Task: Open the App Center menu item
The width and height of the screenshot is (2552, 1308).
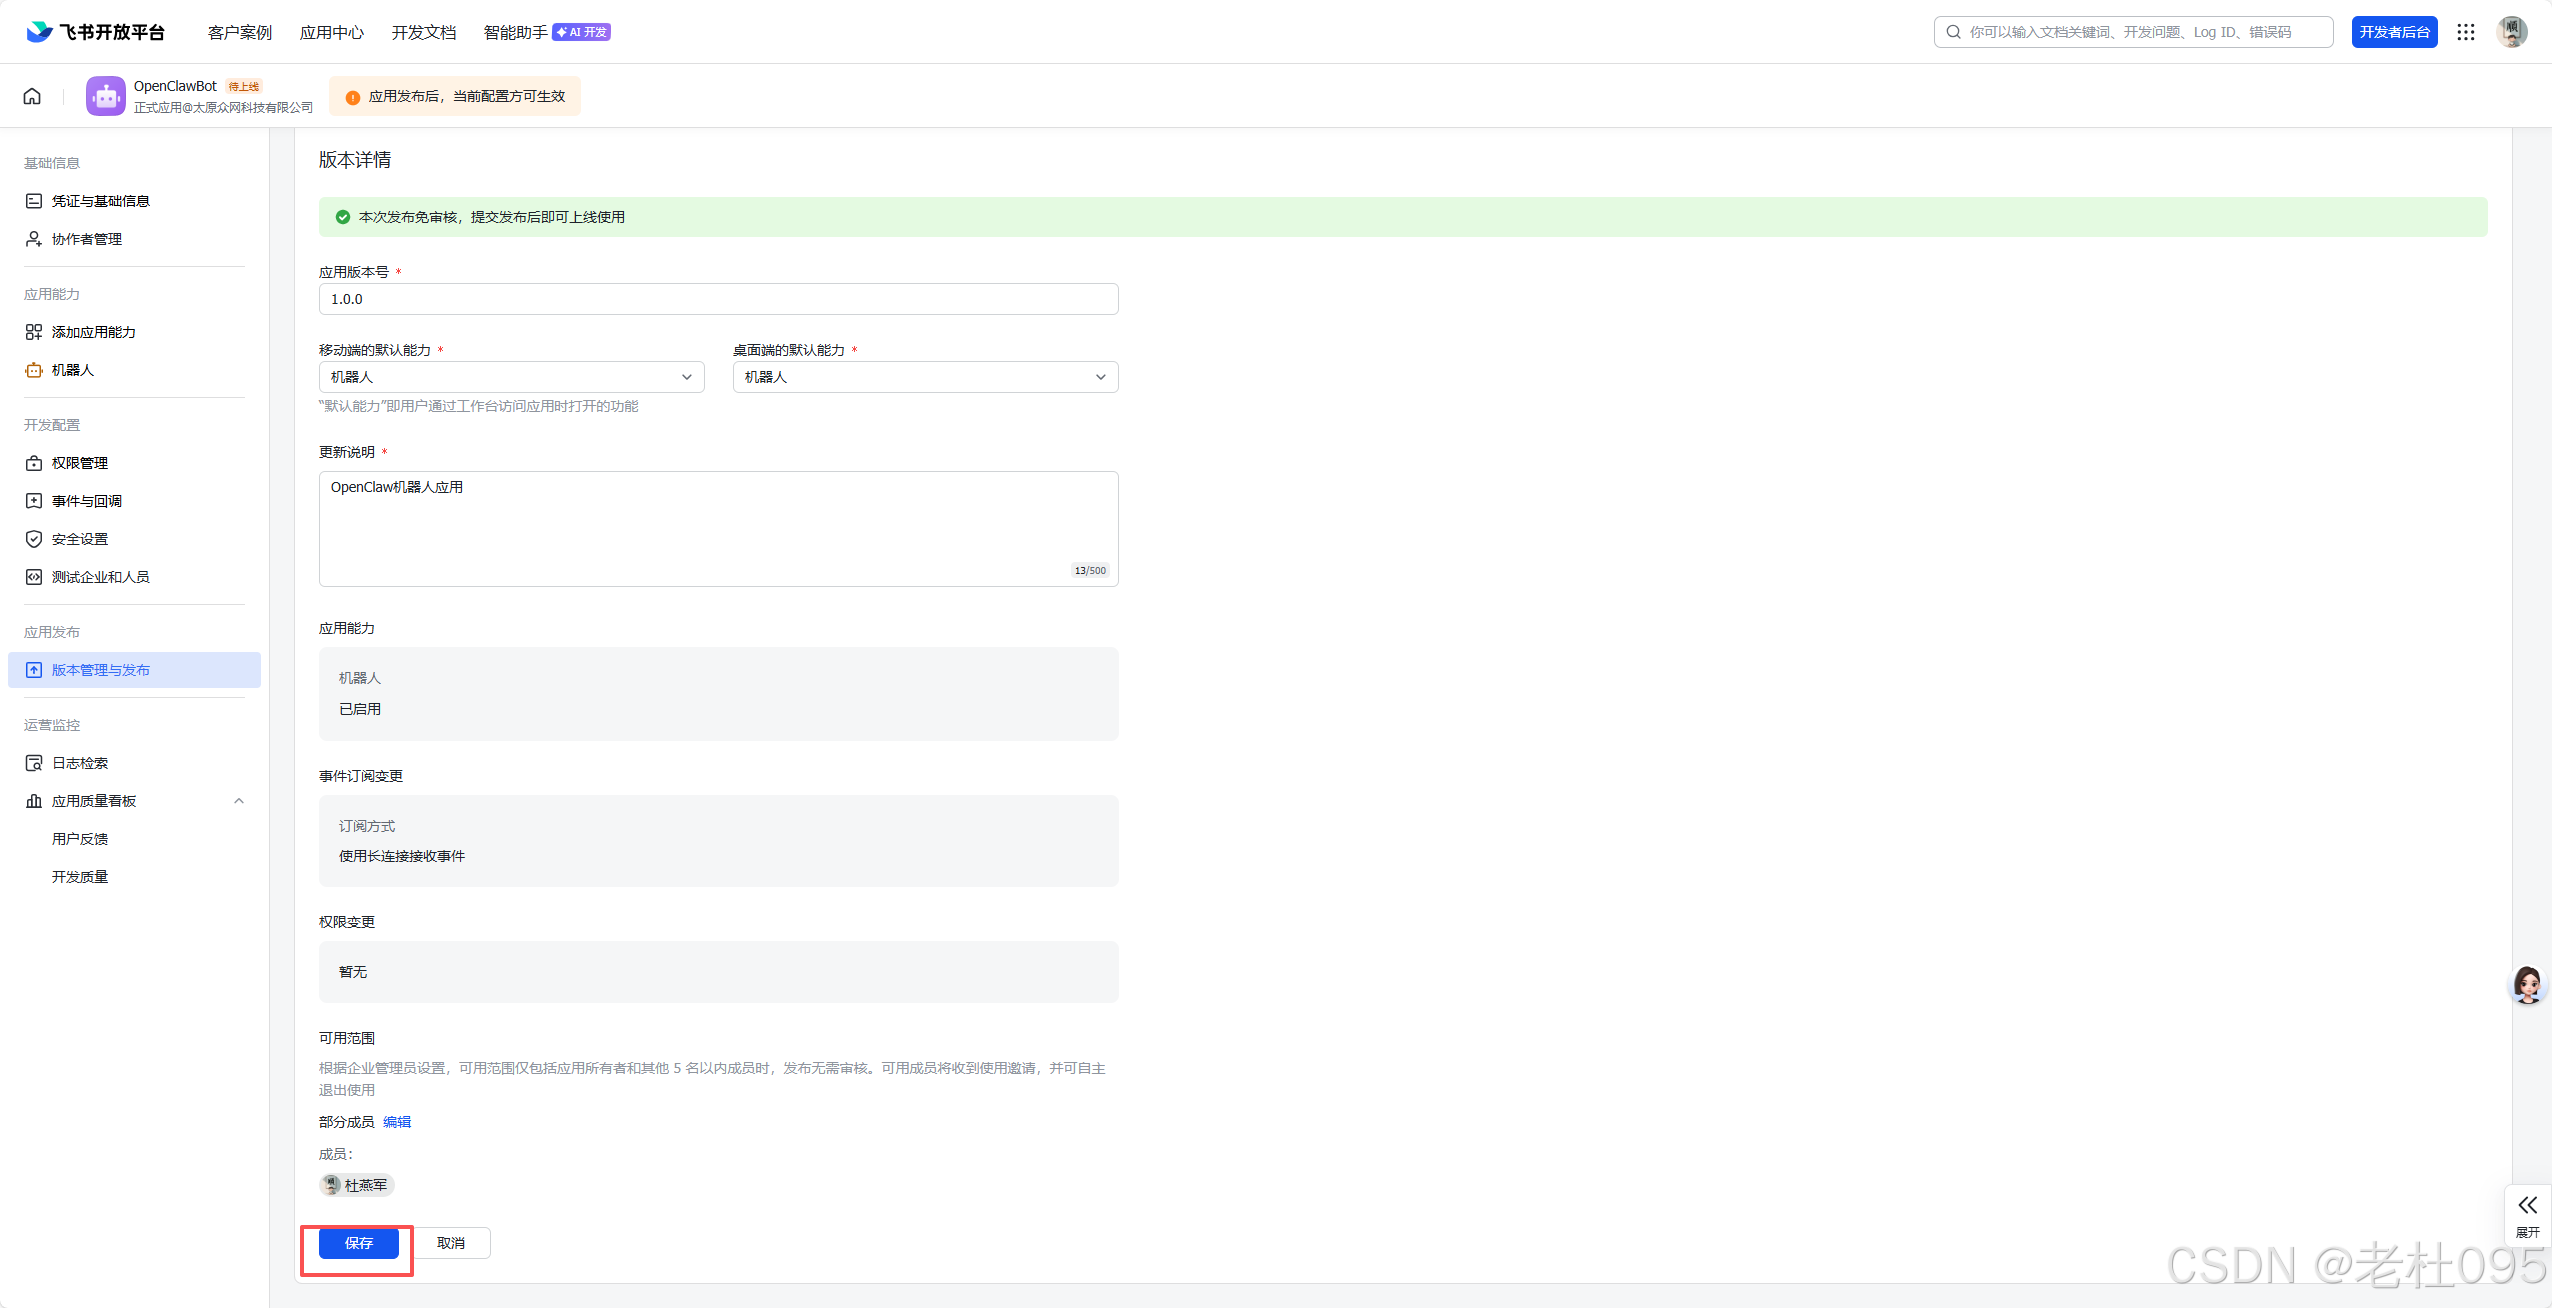Action: (332, 32)
